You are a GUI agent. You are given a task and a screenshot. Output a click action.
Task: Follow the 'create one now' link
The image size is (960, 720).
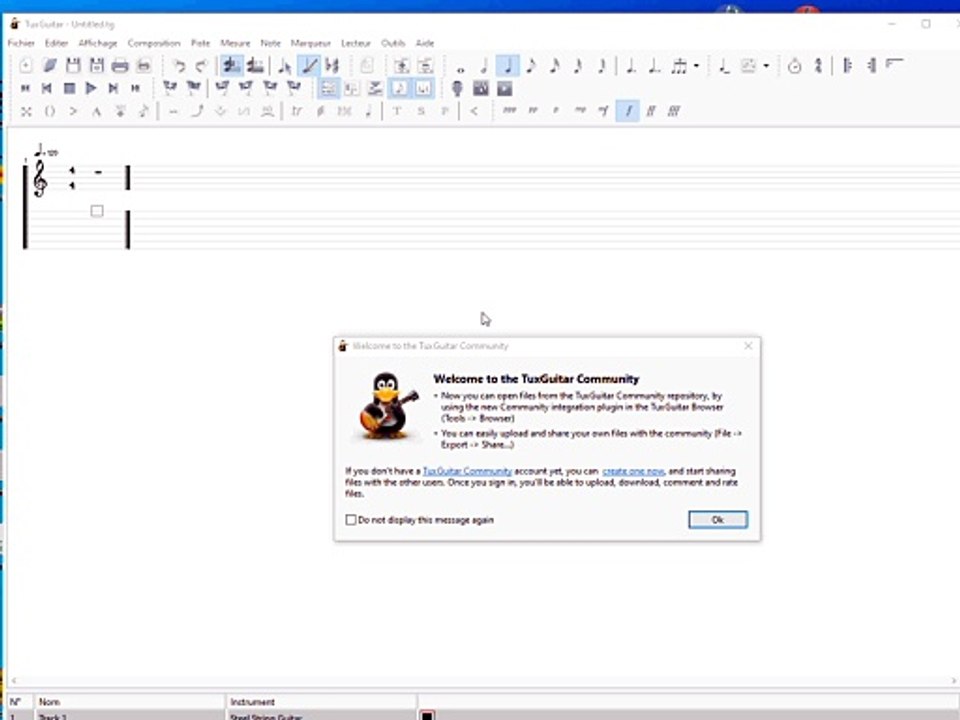coord(633,471)
